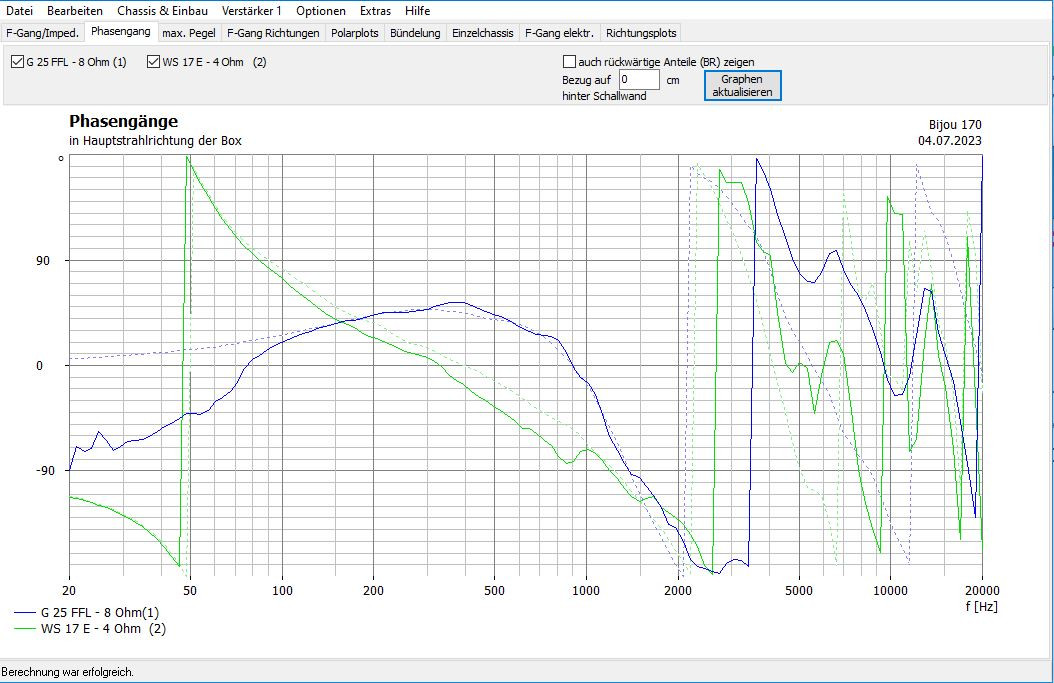
Task: Open the Bearbeiten menu
Action: [x=75, y=11]
